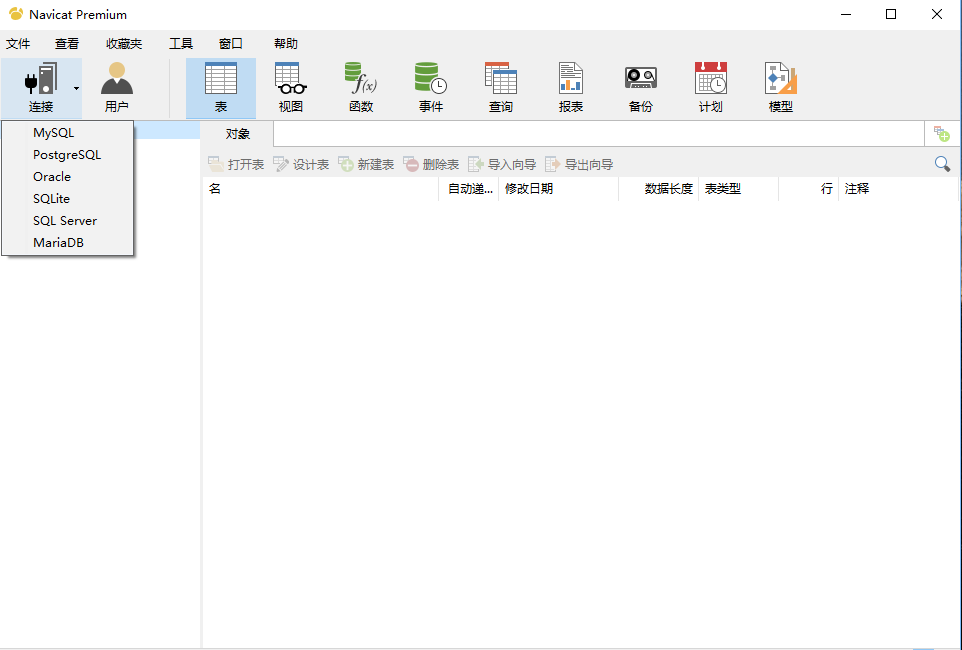The width and height of the screenshot is (962, 650).
Task: Click the magnifier search icon
Action: pos(942,164)
